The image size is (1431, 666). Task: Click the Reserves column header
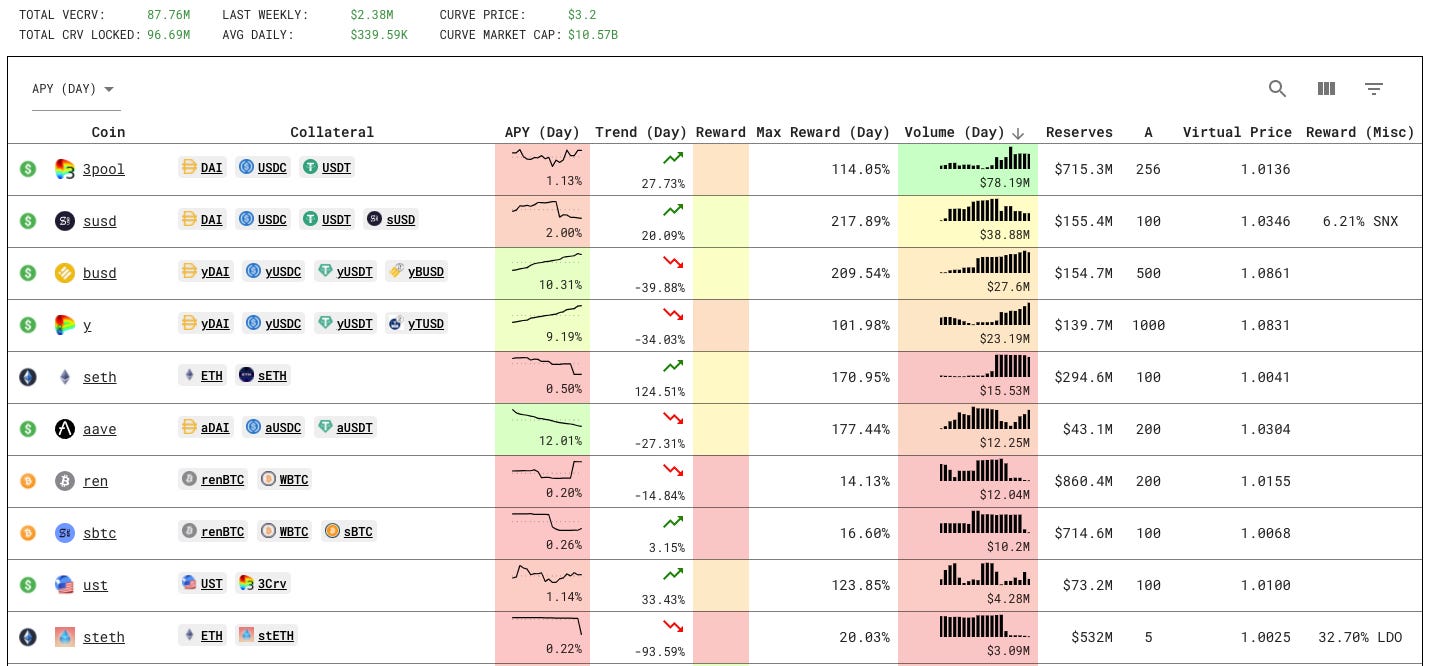point(1079,132)
